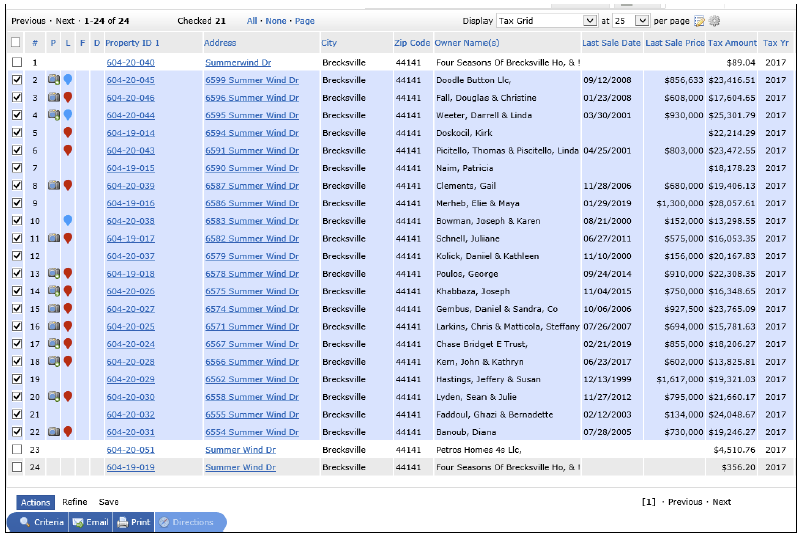Sort by Last Sale Date column

(611, 43)
